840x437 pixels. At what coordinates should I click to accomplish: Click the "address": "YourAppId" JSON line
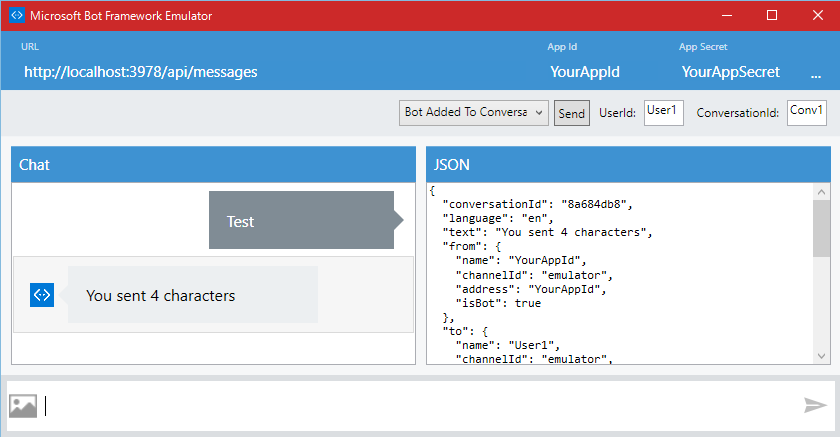530,289
